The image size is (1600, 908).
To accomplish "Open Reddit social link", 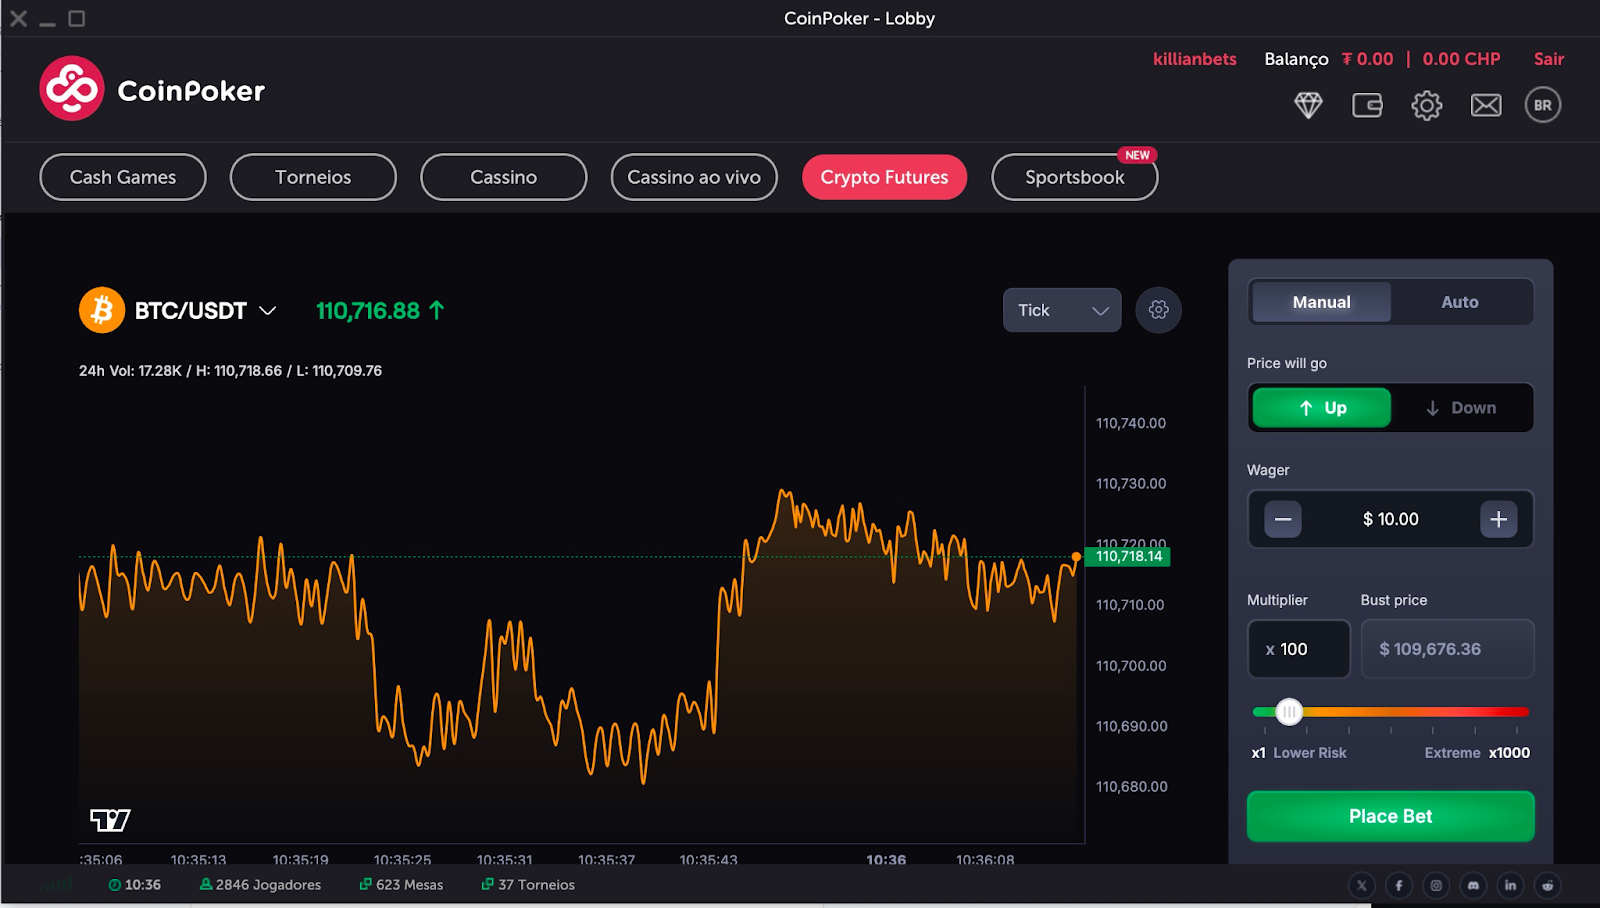I will pos(1548,885).
